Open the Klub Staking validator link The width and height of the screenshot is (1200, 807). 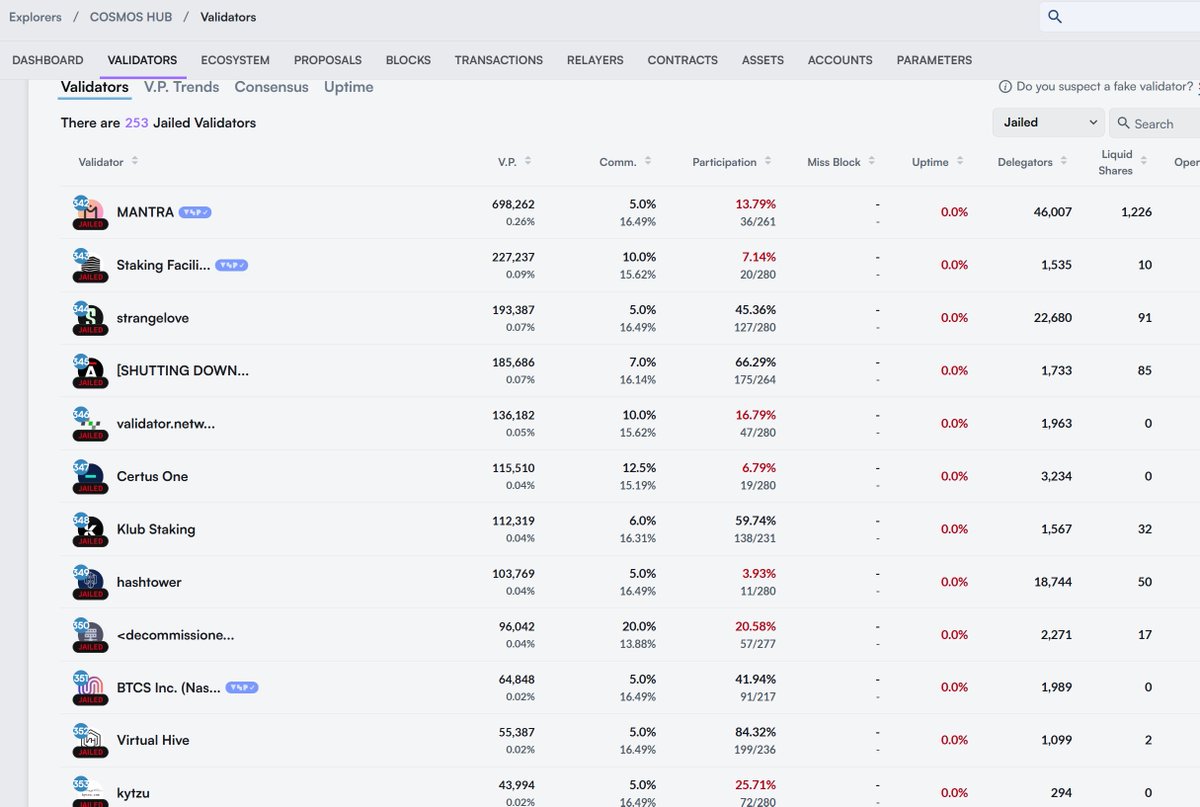(x=156, y=529)
